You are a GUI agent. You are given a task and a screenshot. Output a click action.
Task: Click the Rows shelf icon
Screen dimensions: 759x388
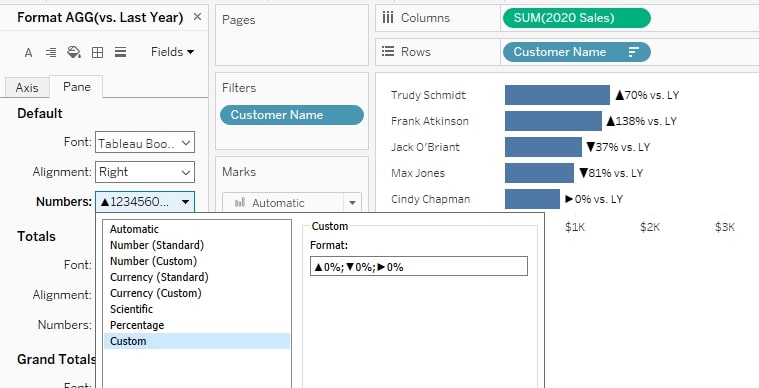pos(388,51)
